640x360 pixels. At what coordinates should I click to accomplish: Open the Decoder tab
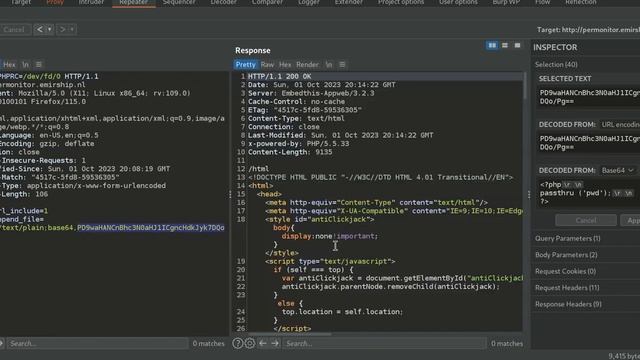click(223, 2)
